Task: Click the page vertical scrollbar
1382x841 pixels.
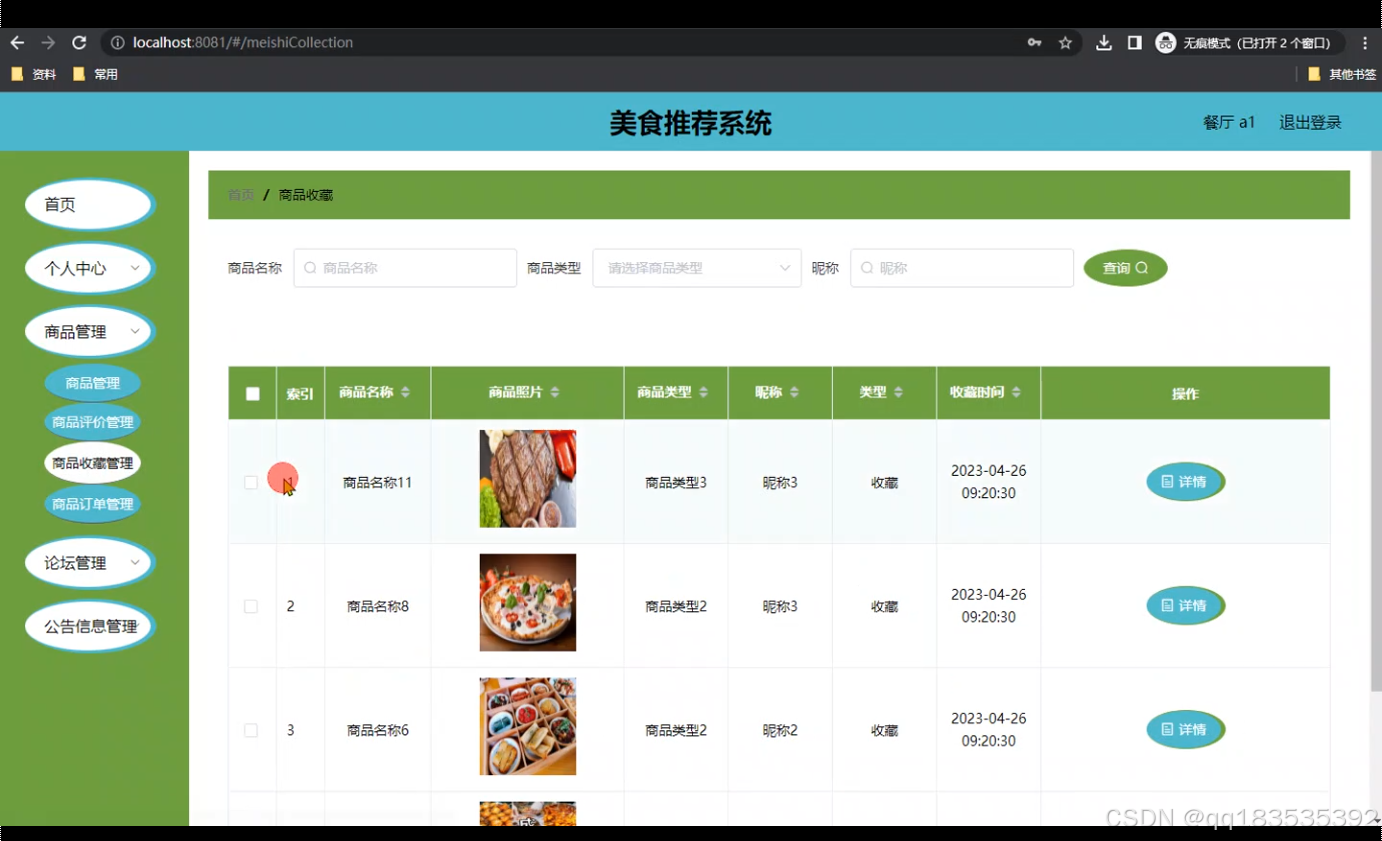Action: pos(1376,420)
